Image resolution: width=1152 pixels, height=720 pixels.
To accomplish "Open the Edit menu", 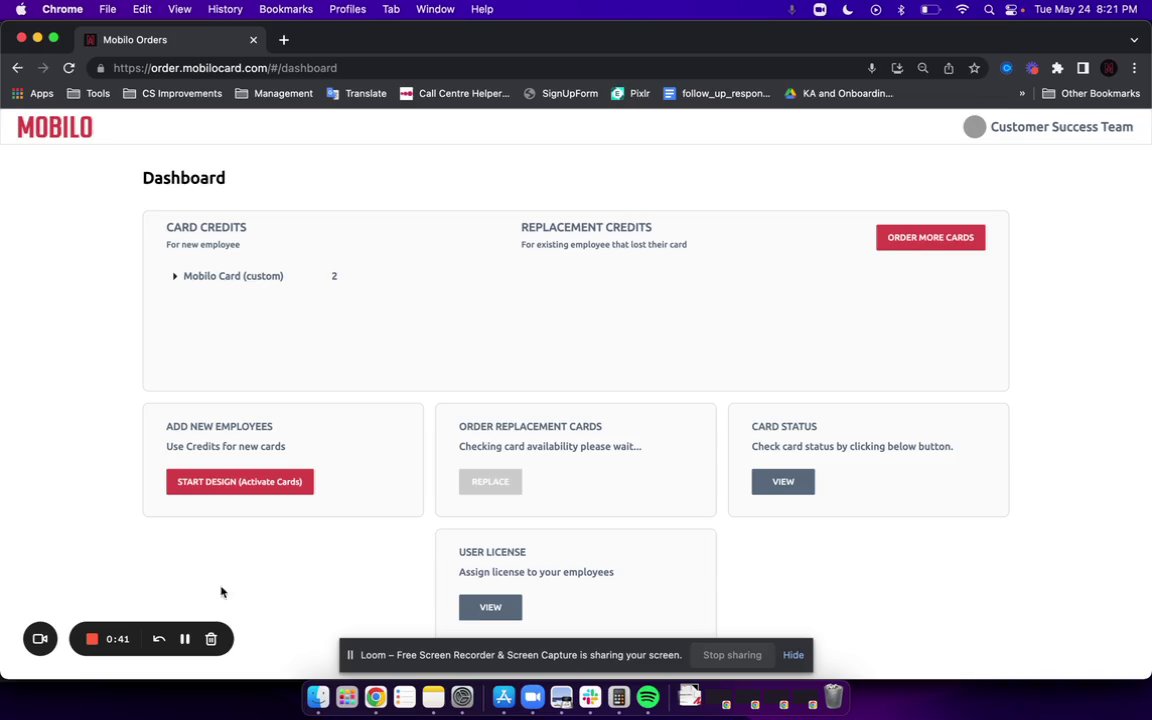I will [x=142, y=10].
